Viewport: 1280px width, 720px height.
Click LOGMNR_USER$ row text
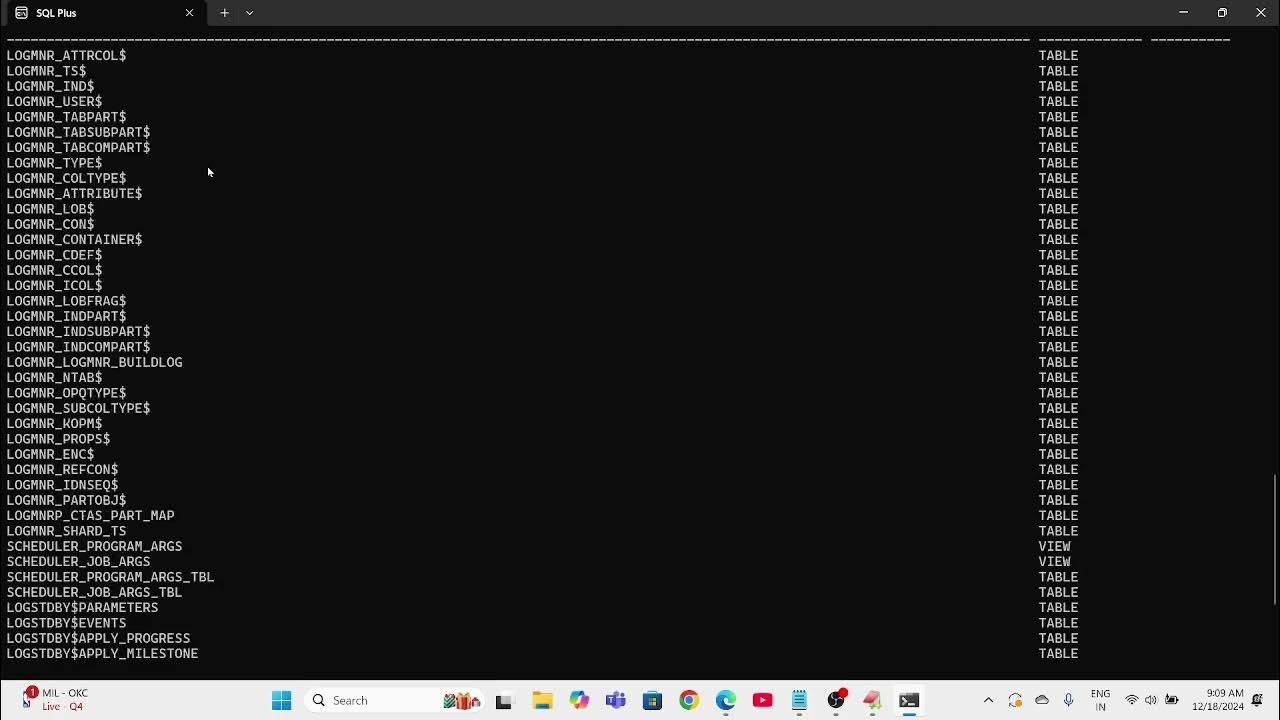click(54, 102)
